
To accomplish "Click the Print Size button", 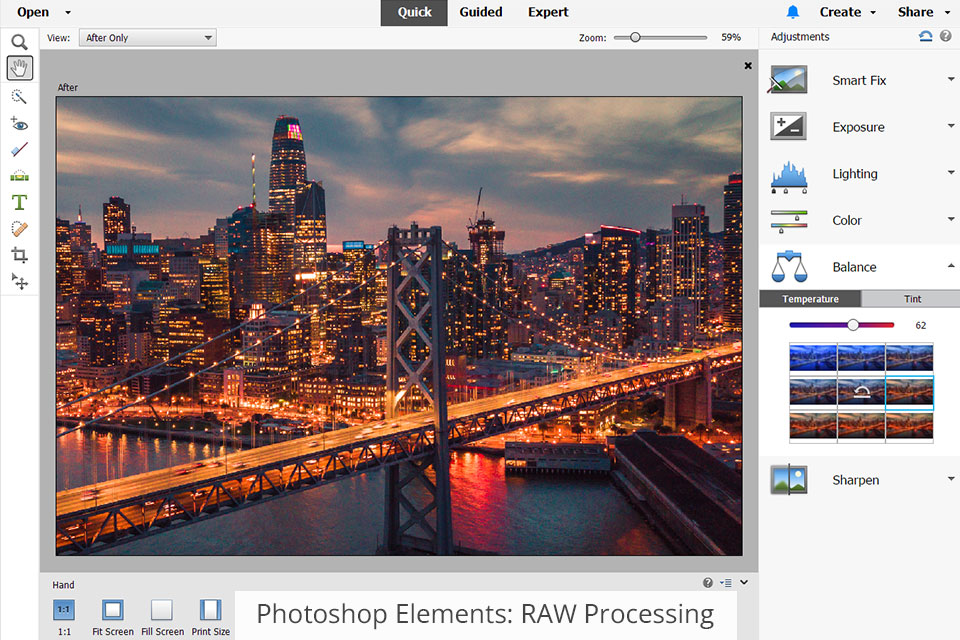I will 211,617.
